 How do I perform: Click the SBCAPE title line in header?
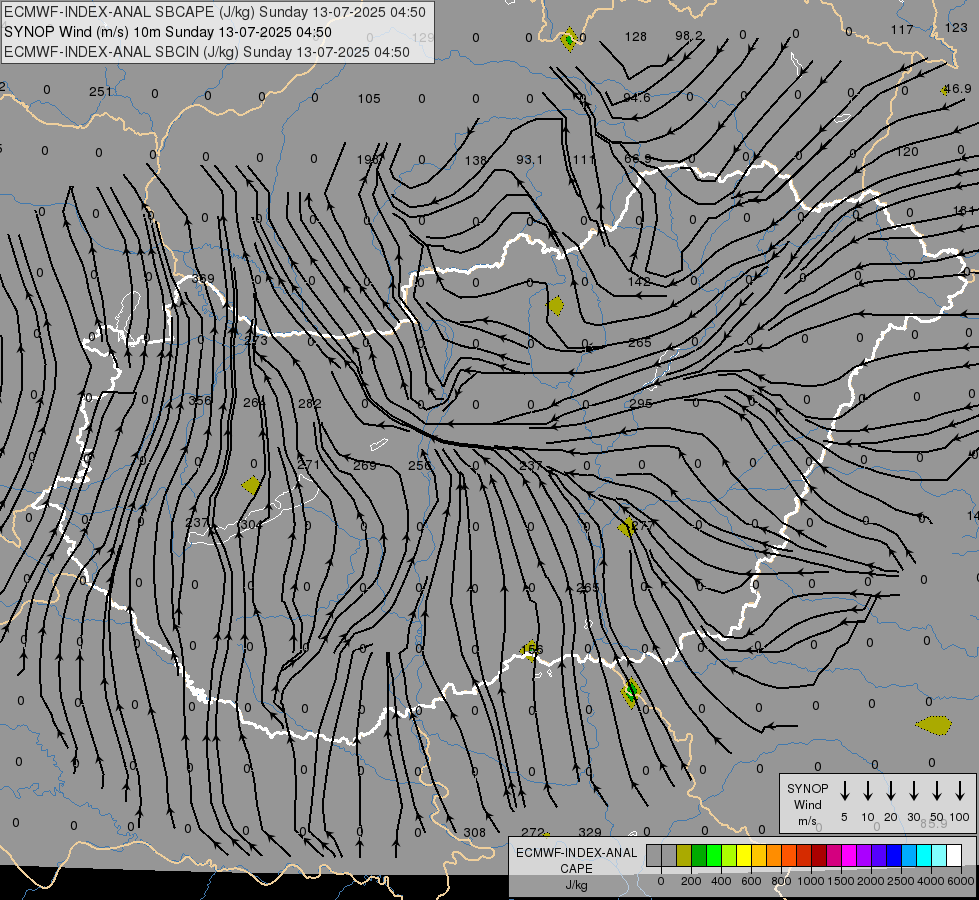point(215,12)
